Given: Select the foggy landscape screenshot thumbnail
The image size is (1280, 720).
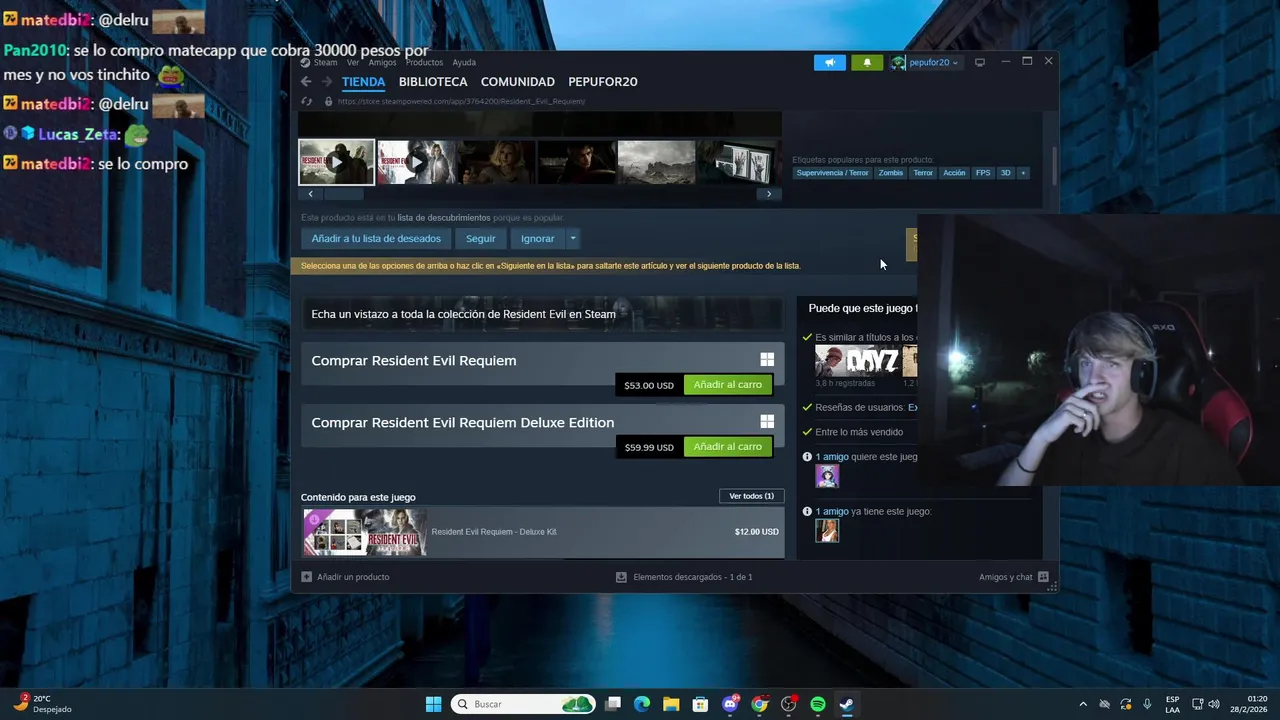Looking at the screenshot, I should (656, 162).
